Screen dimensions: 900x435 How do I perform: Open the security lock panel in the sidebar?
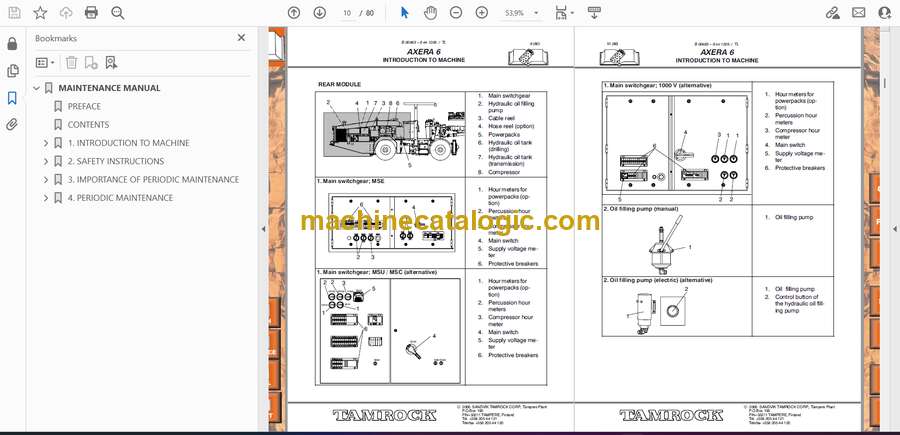[x=12, y=44]
